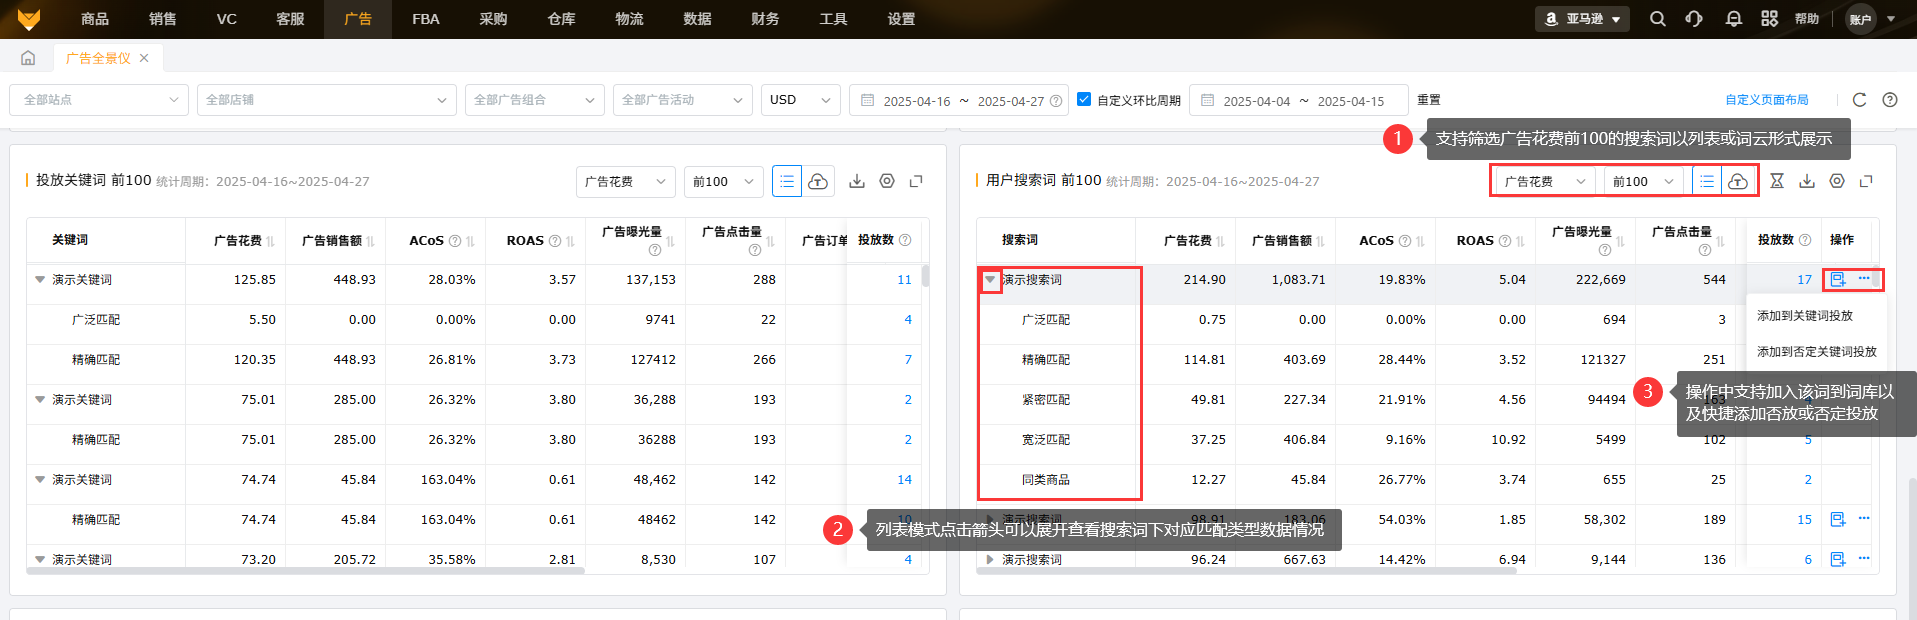The image size is (1917, 620).
Task: Select list view in keyword panel
Action: 787,181
